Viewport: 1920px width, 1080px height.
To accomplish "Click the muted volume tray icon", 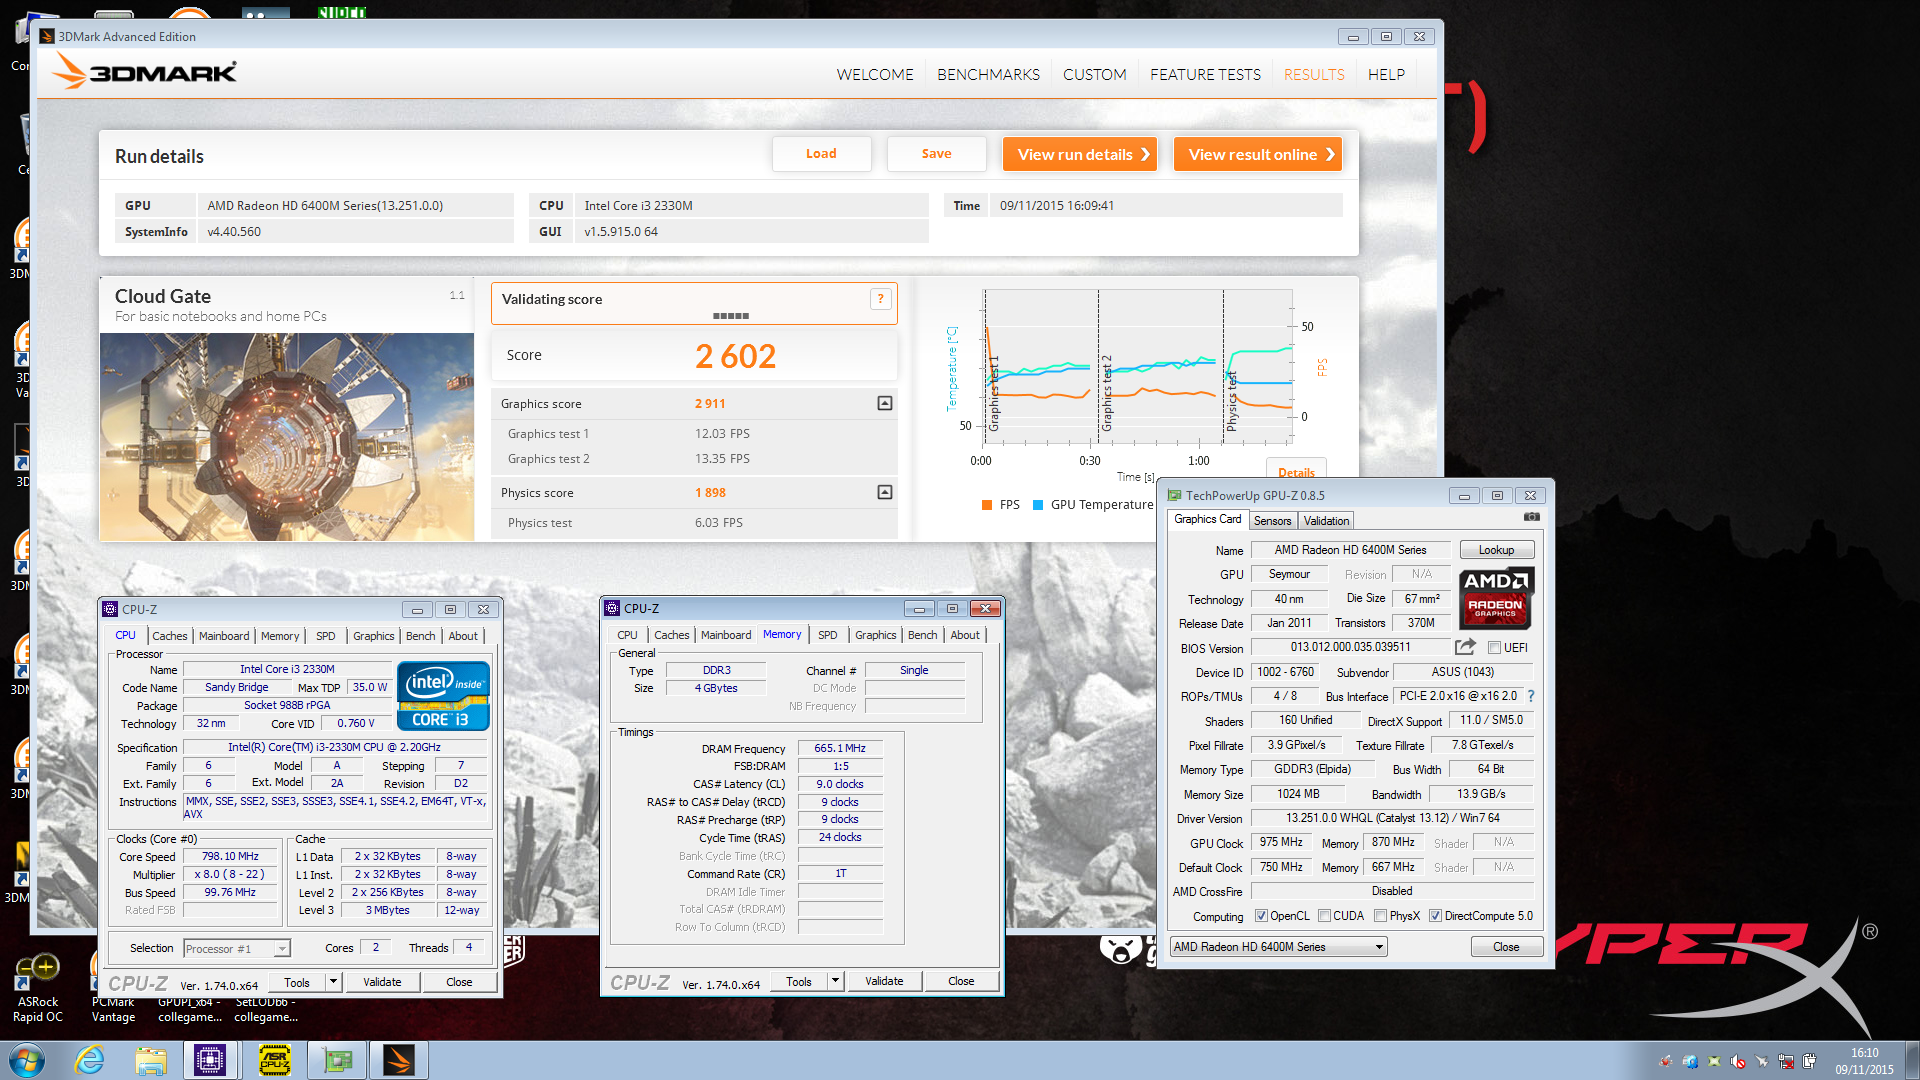I will click(x=1738, y=1061).
